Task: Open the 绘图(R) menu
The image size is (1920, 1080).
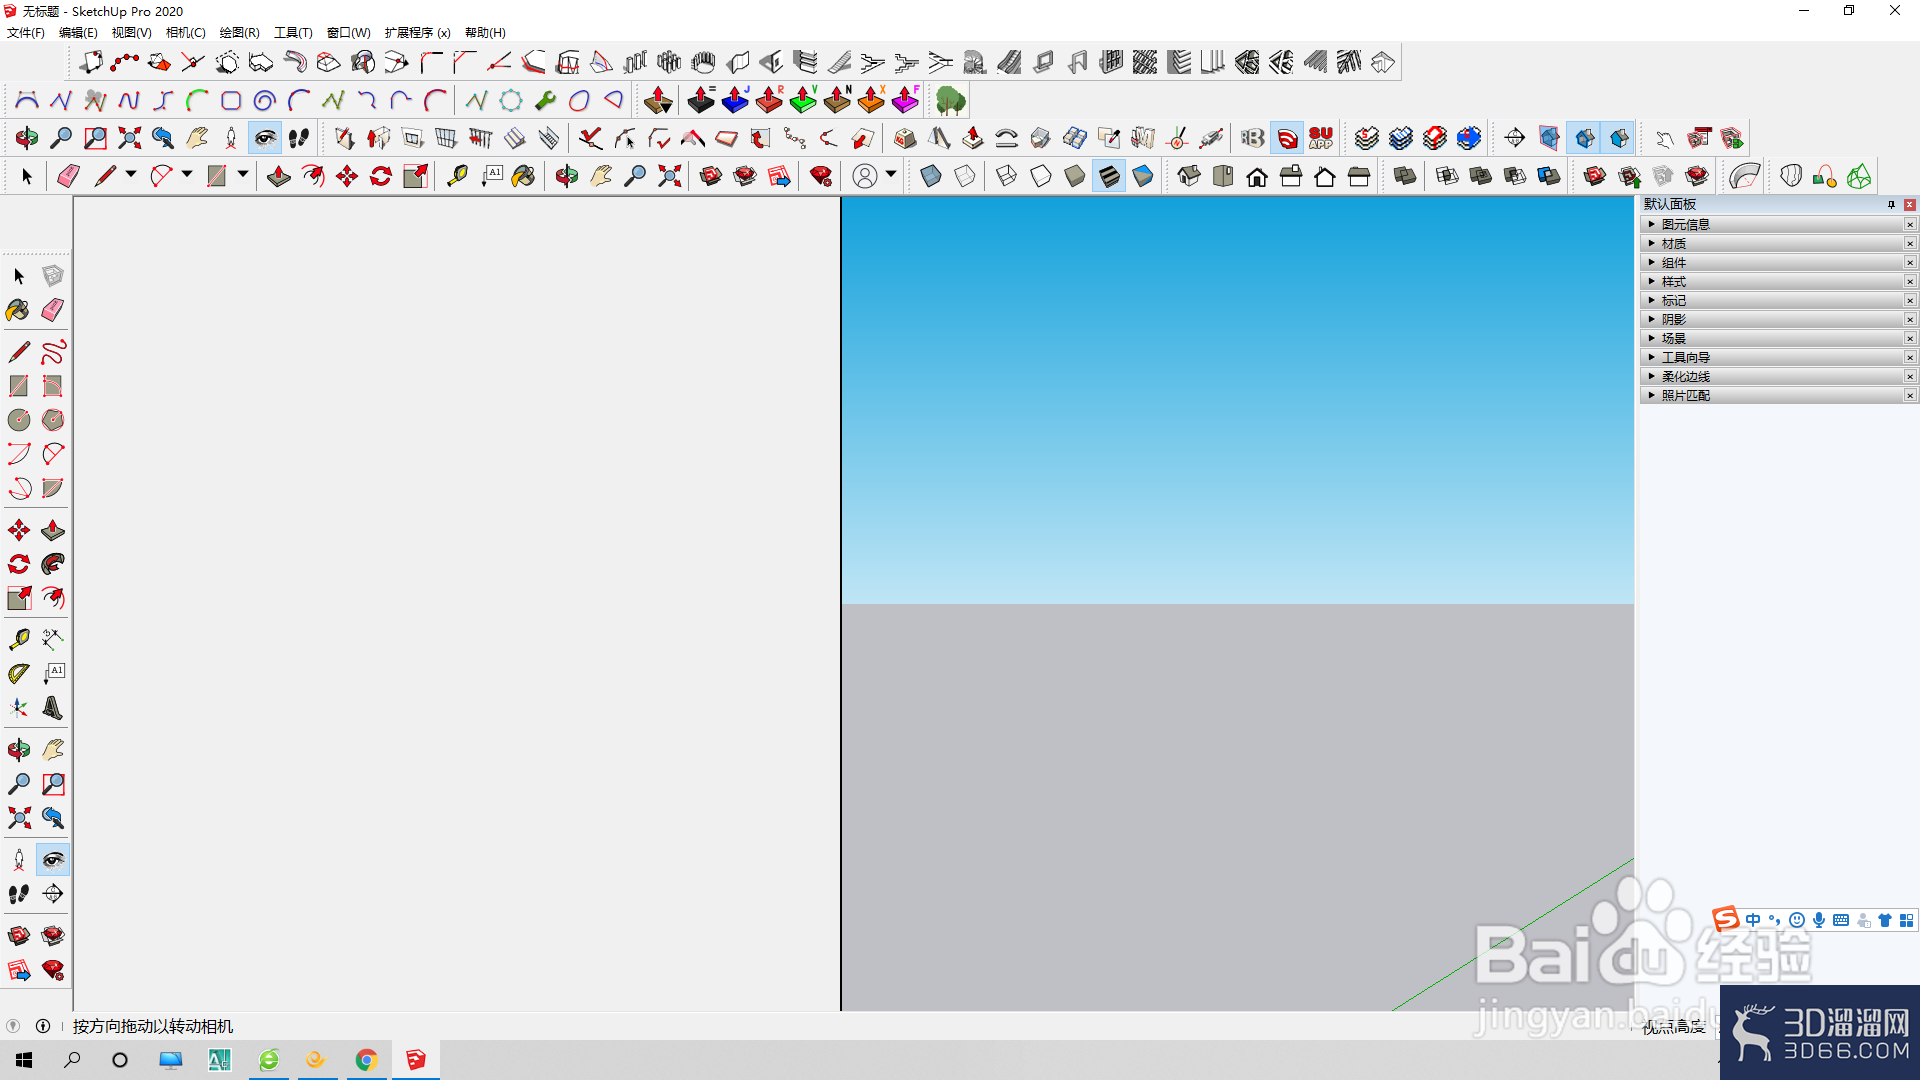Action: 239,33
